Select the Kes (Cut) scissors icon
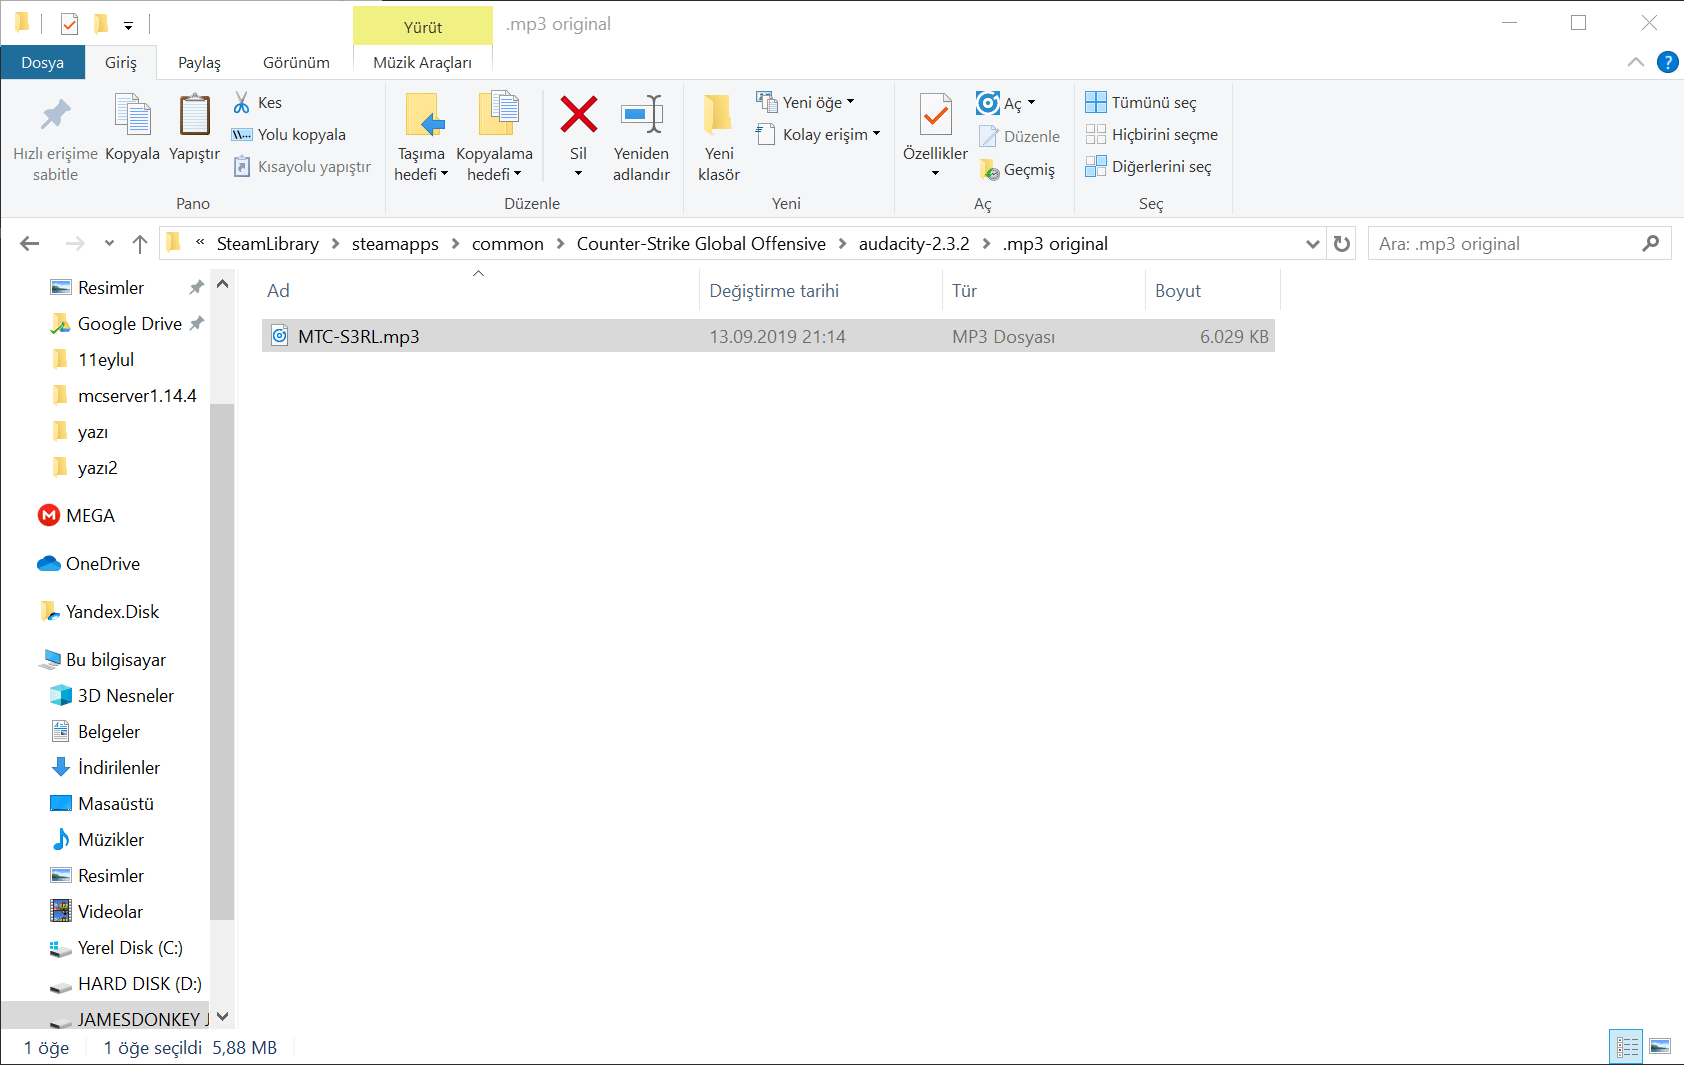Image resolution: width=1684 pixels, height=1065 pixels. pyautogui.click(x=243, y=102)
